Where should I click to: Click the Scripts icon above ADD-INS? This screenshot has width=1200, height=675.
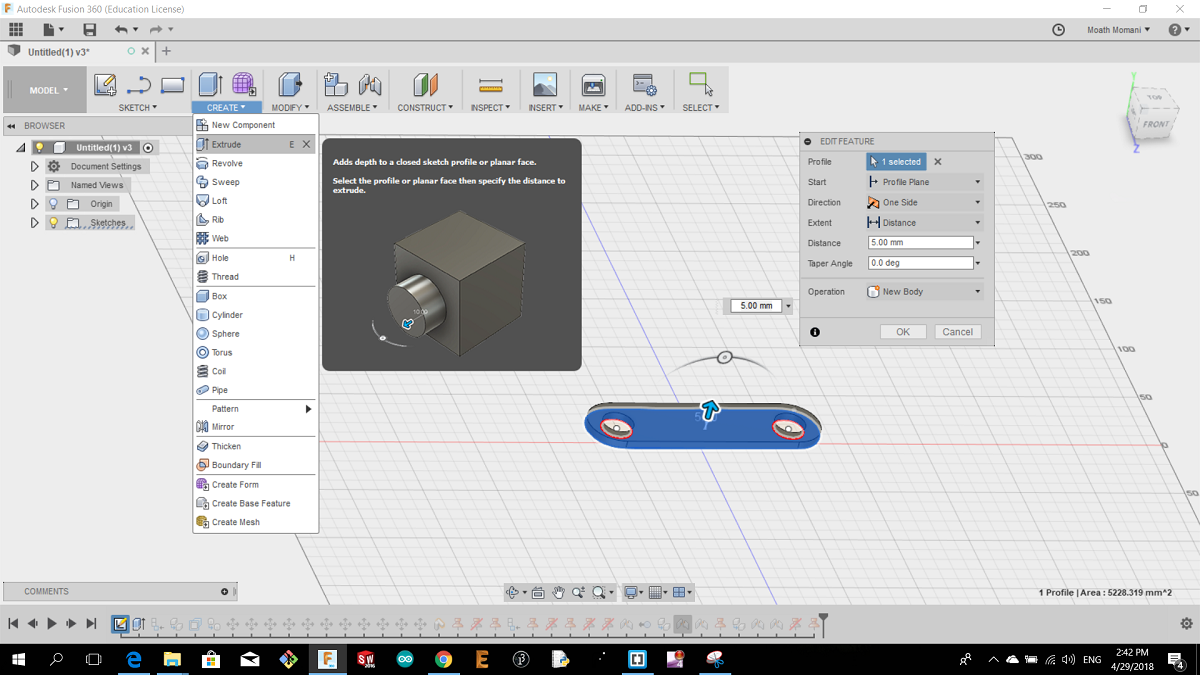click(x=644, y=85)
